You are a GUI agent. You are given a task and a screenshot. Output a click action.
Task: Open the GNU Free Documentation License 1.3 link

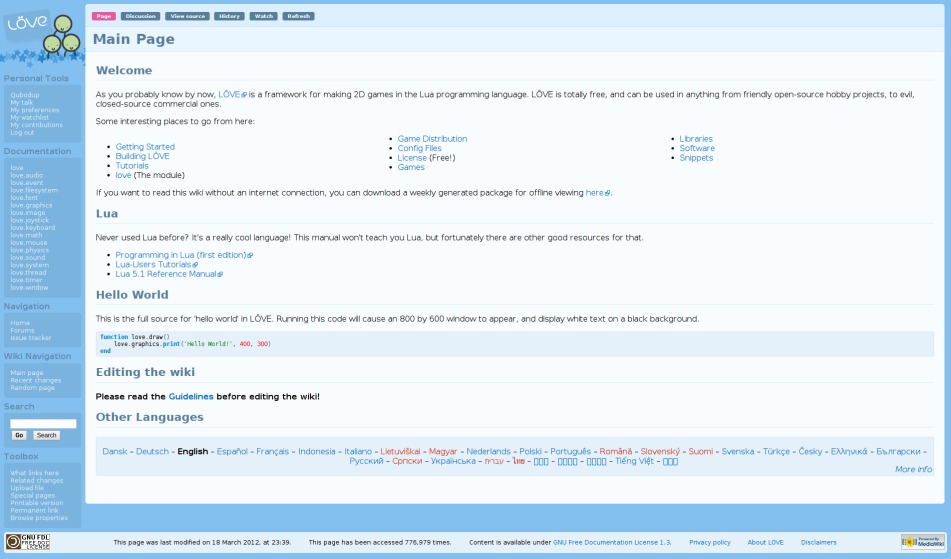click(x=612, y=543)
